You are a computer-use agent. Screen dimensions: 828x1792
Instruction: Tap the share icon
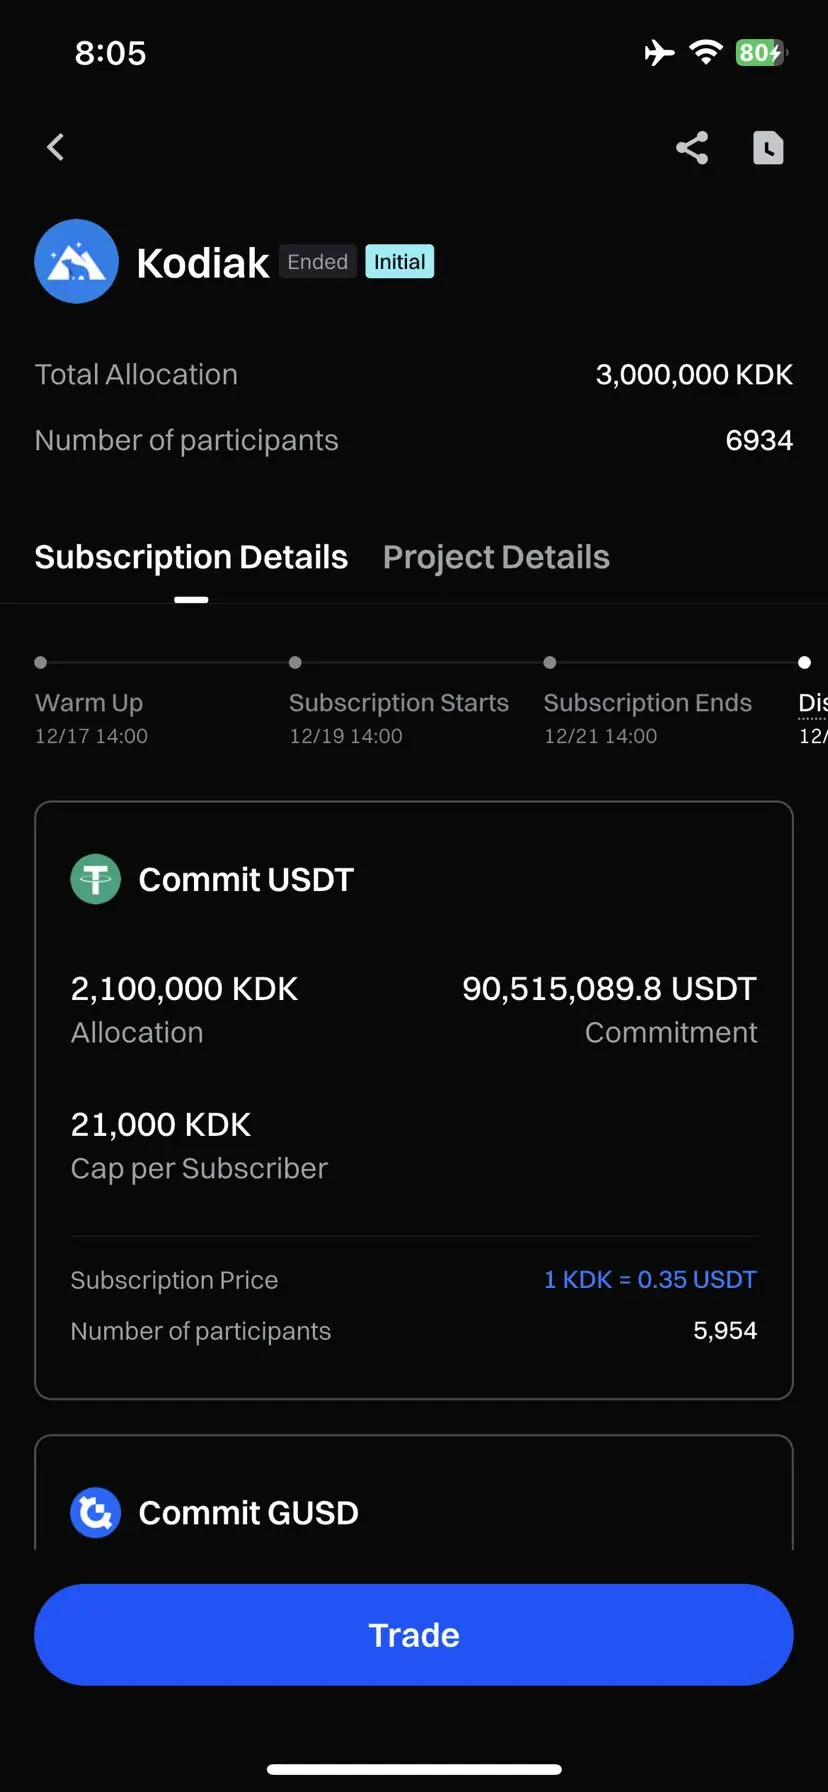pos(692,148)
